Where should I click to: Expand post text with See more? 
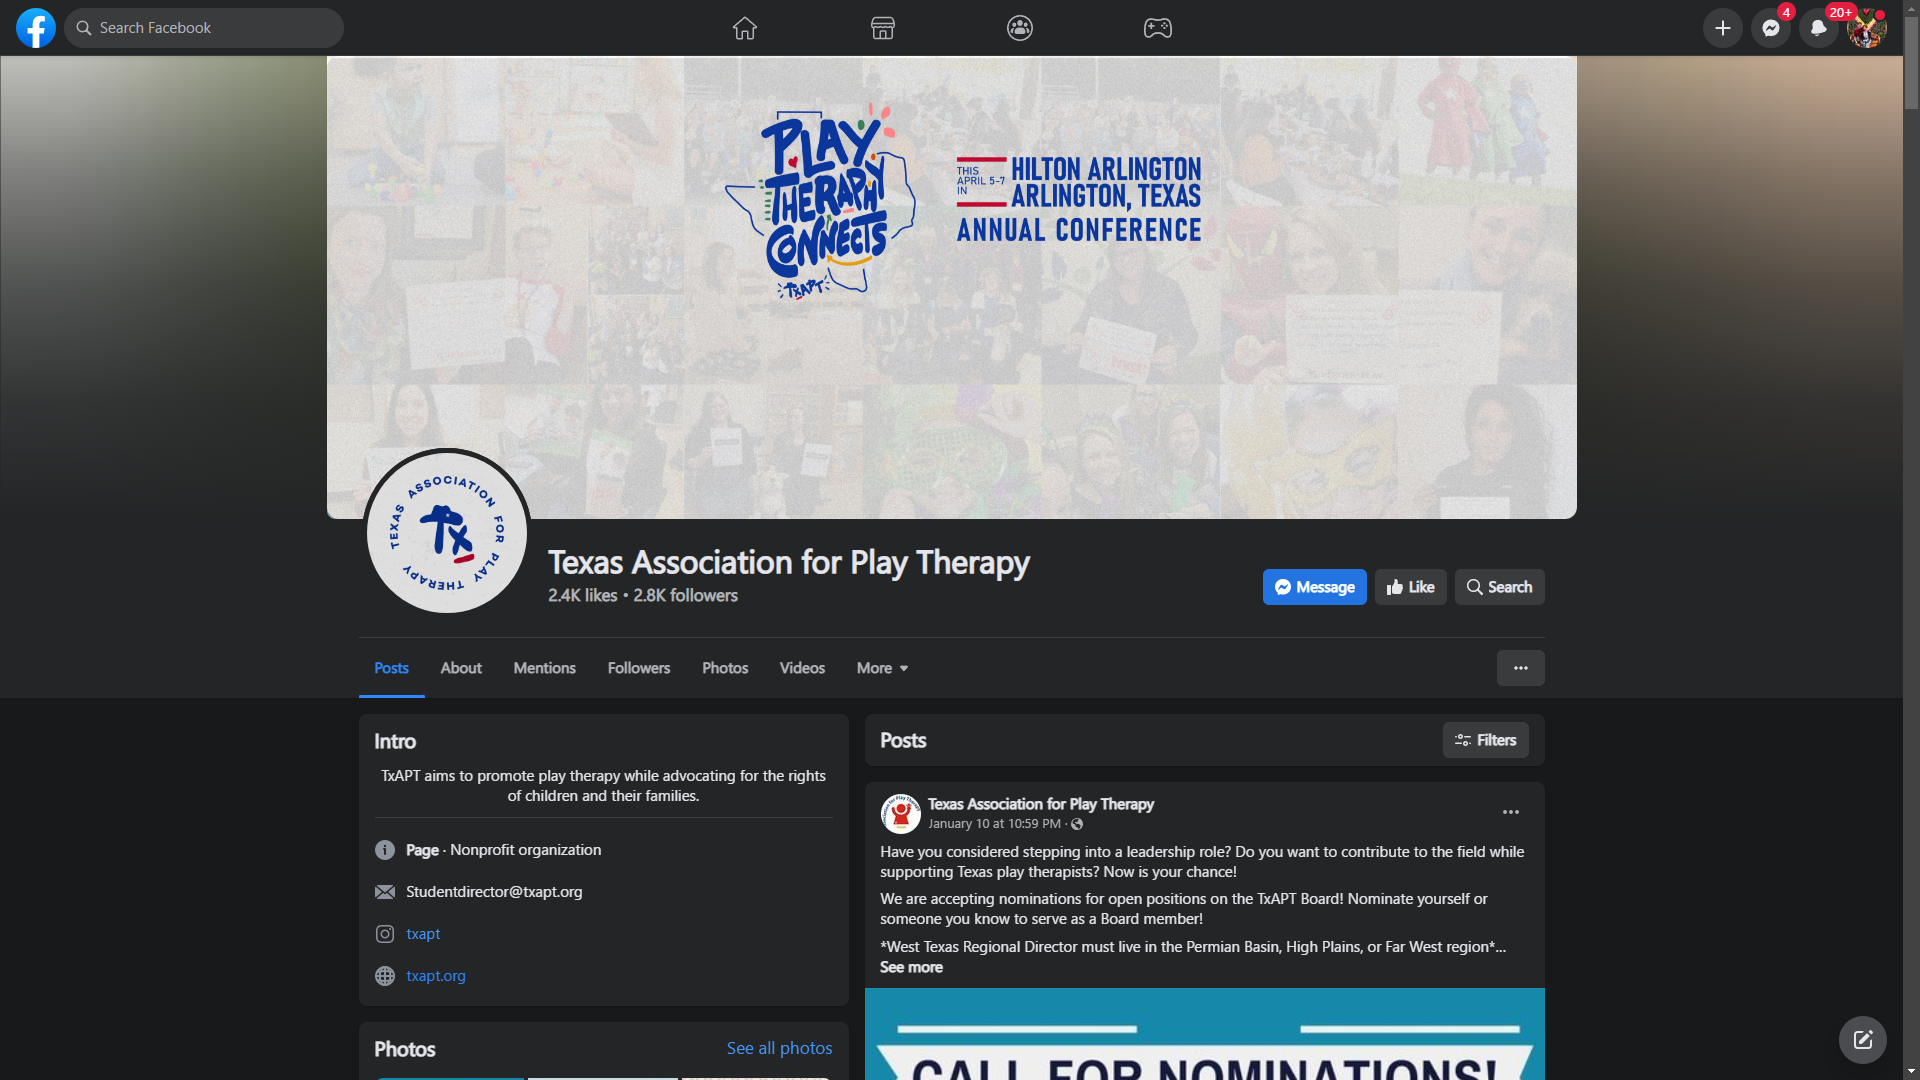(x=911, y=967)
